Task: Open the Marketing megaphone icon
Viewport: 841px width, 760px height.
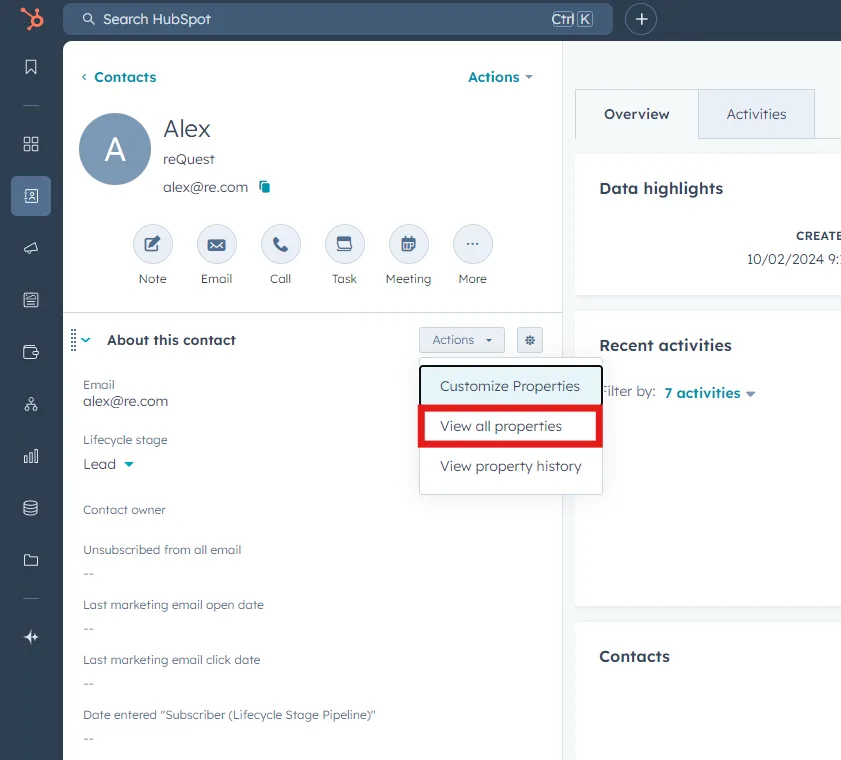Action: click(31, 248)
